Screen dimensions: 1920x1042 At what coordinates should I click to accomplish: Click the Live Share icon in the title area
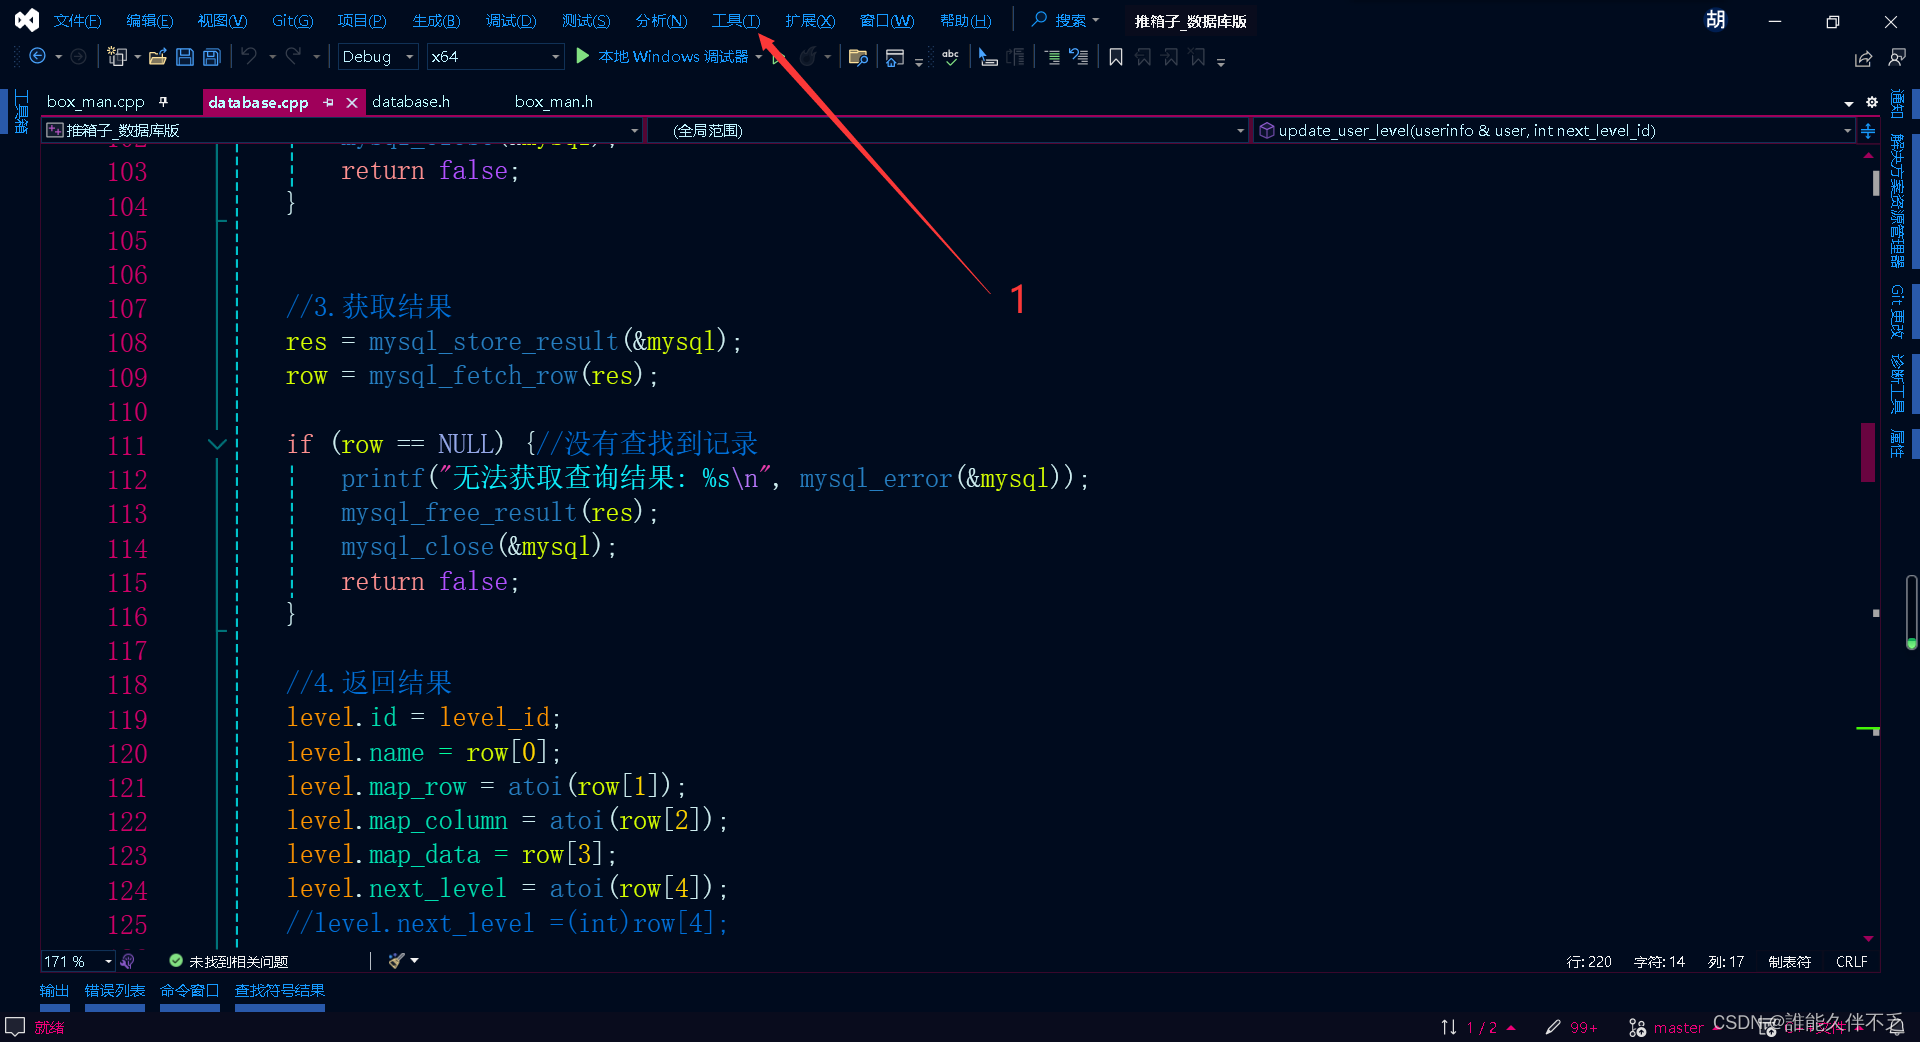1863,59
